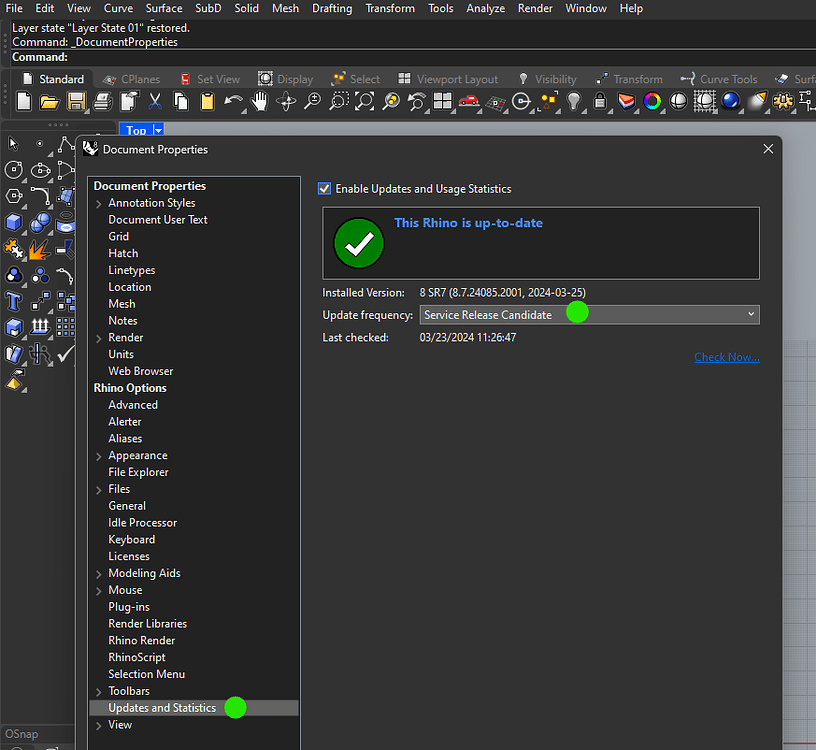Pick the Box solid creation tool

pyautogui.click(x=12, y=221)
